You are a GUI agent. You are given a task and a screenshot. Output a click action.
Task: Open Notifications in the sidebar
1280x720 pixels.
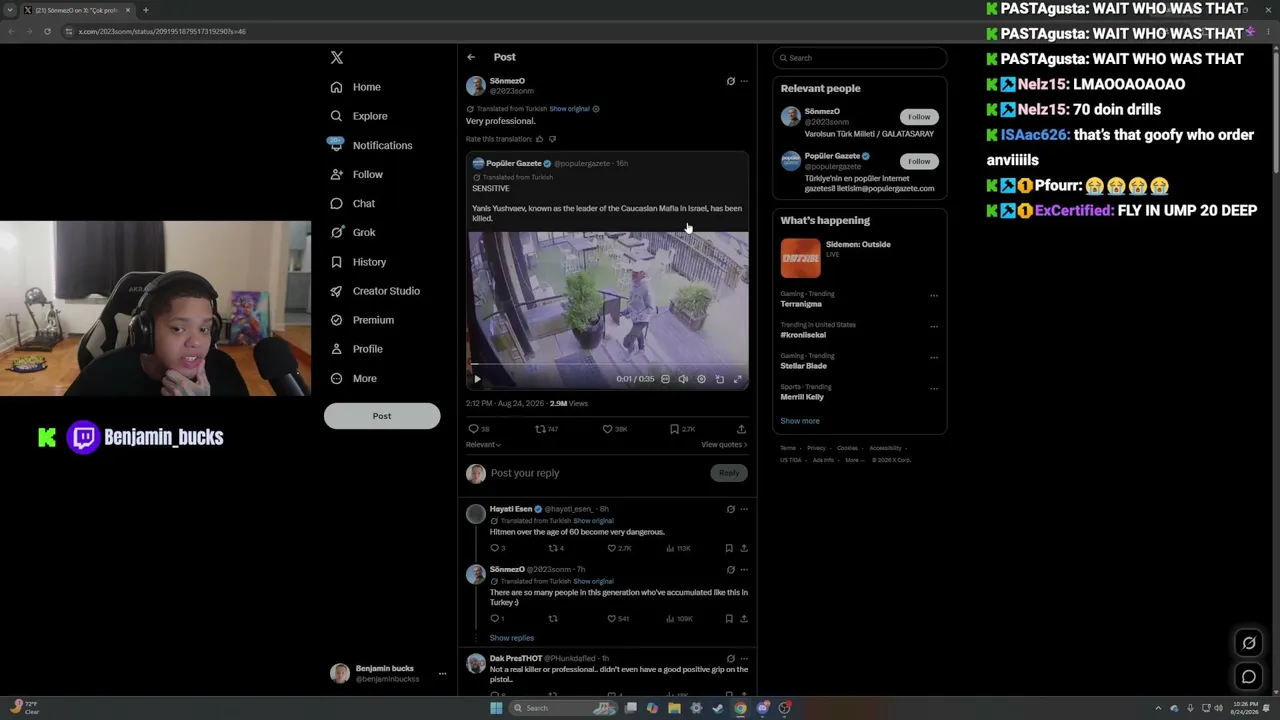coord(370,145)
